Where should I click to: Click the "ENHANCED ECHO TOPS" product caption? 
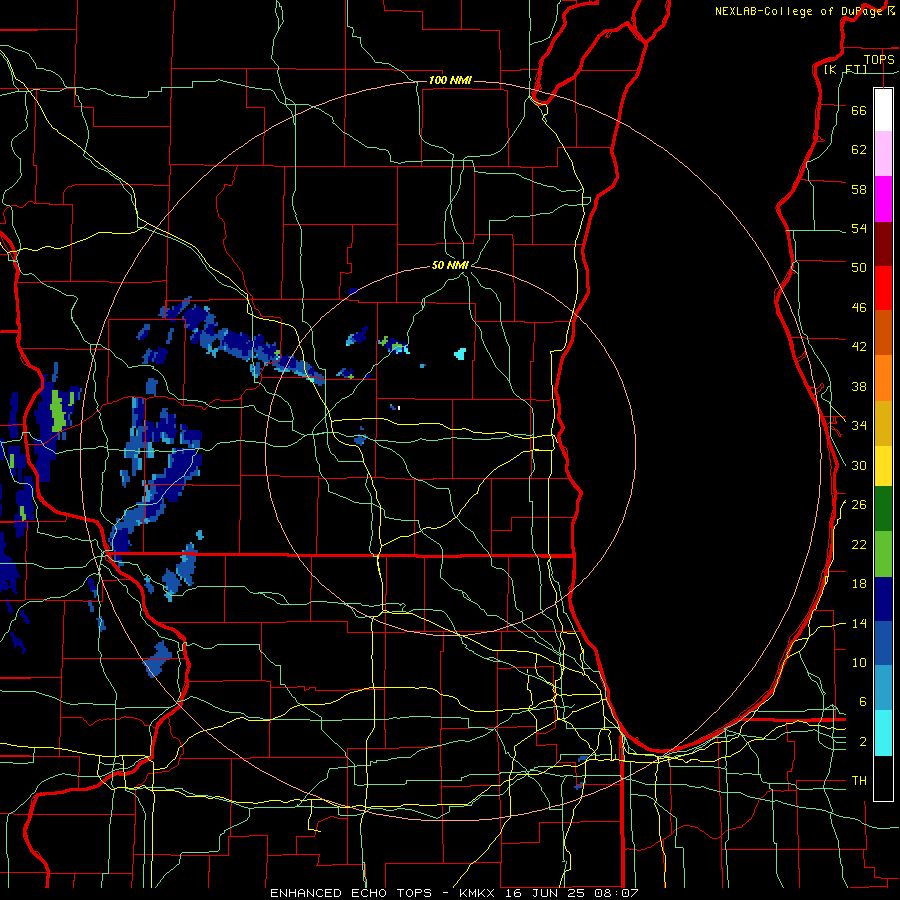[350, 893]
